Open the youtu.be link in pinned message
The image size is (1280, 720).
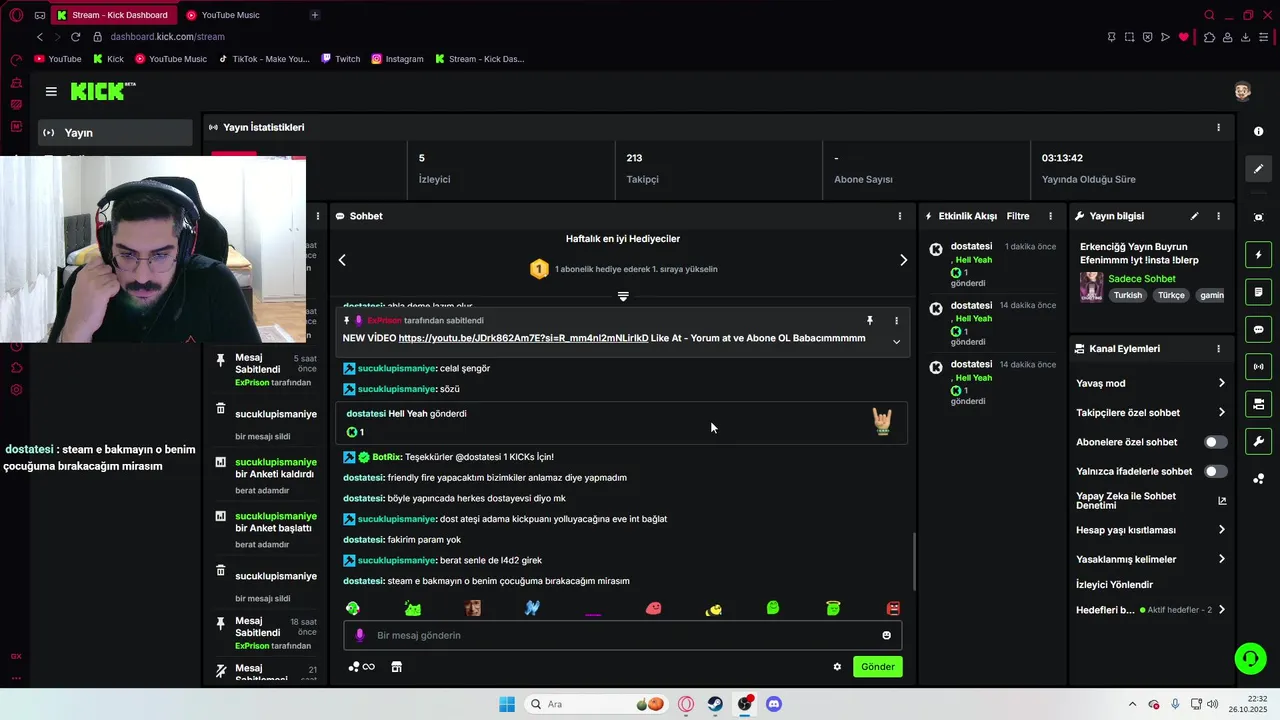click(x=523, y=338)
